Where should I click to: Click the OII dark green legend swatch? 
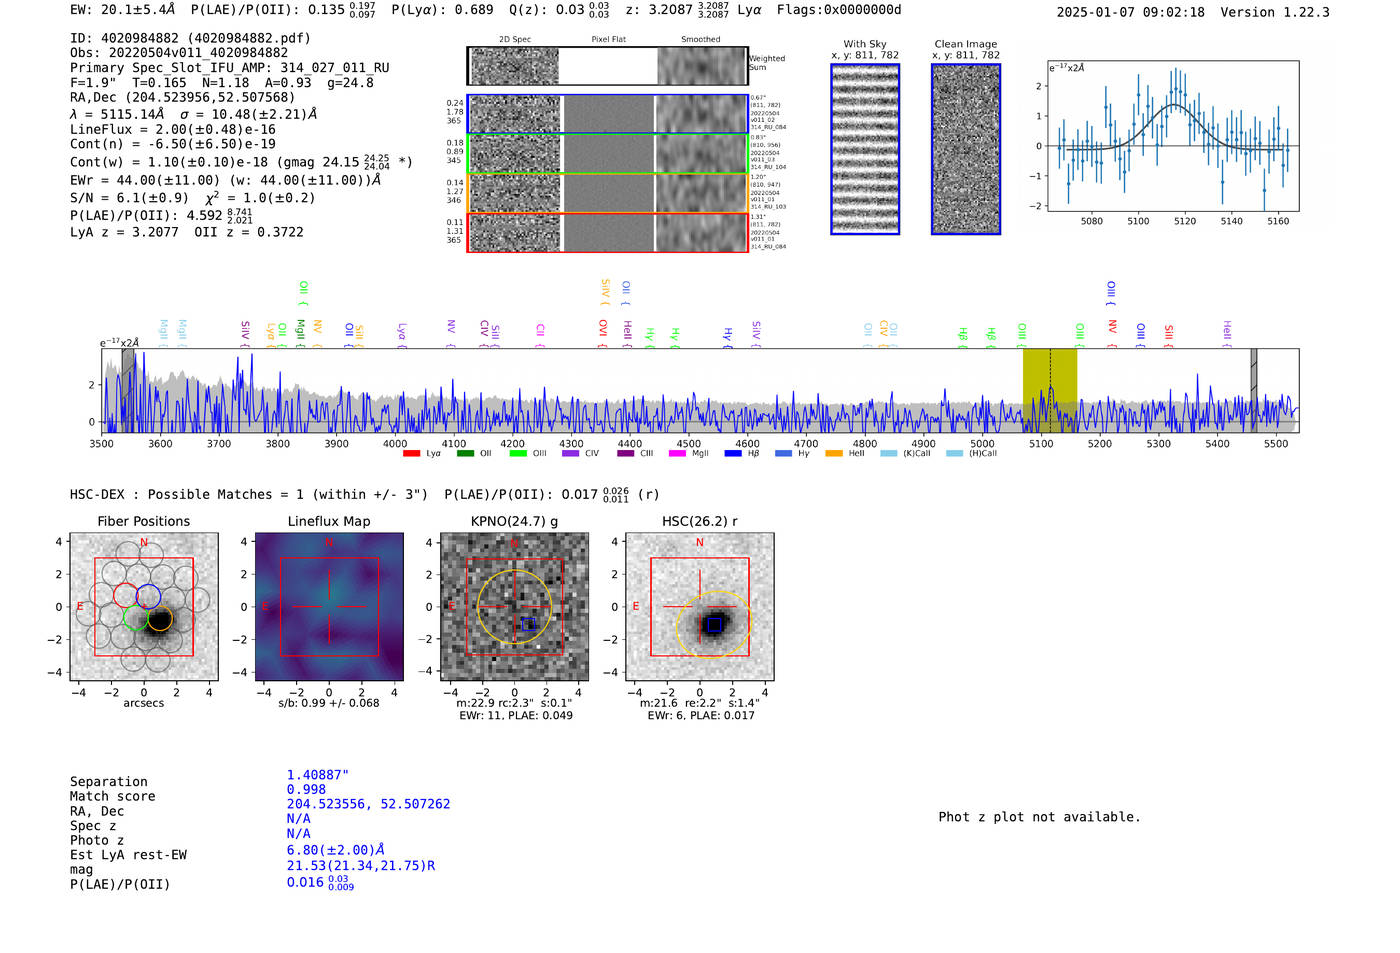[465, 454]
